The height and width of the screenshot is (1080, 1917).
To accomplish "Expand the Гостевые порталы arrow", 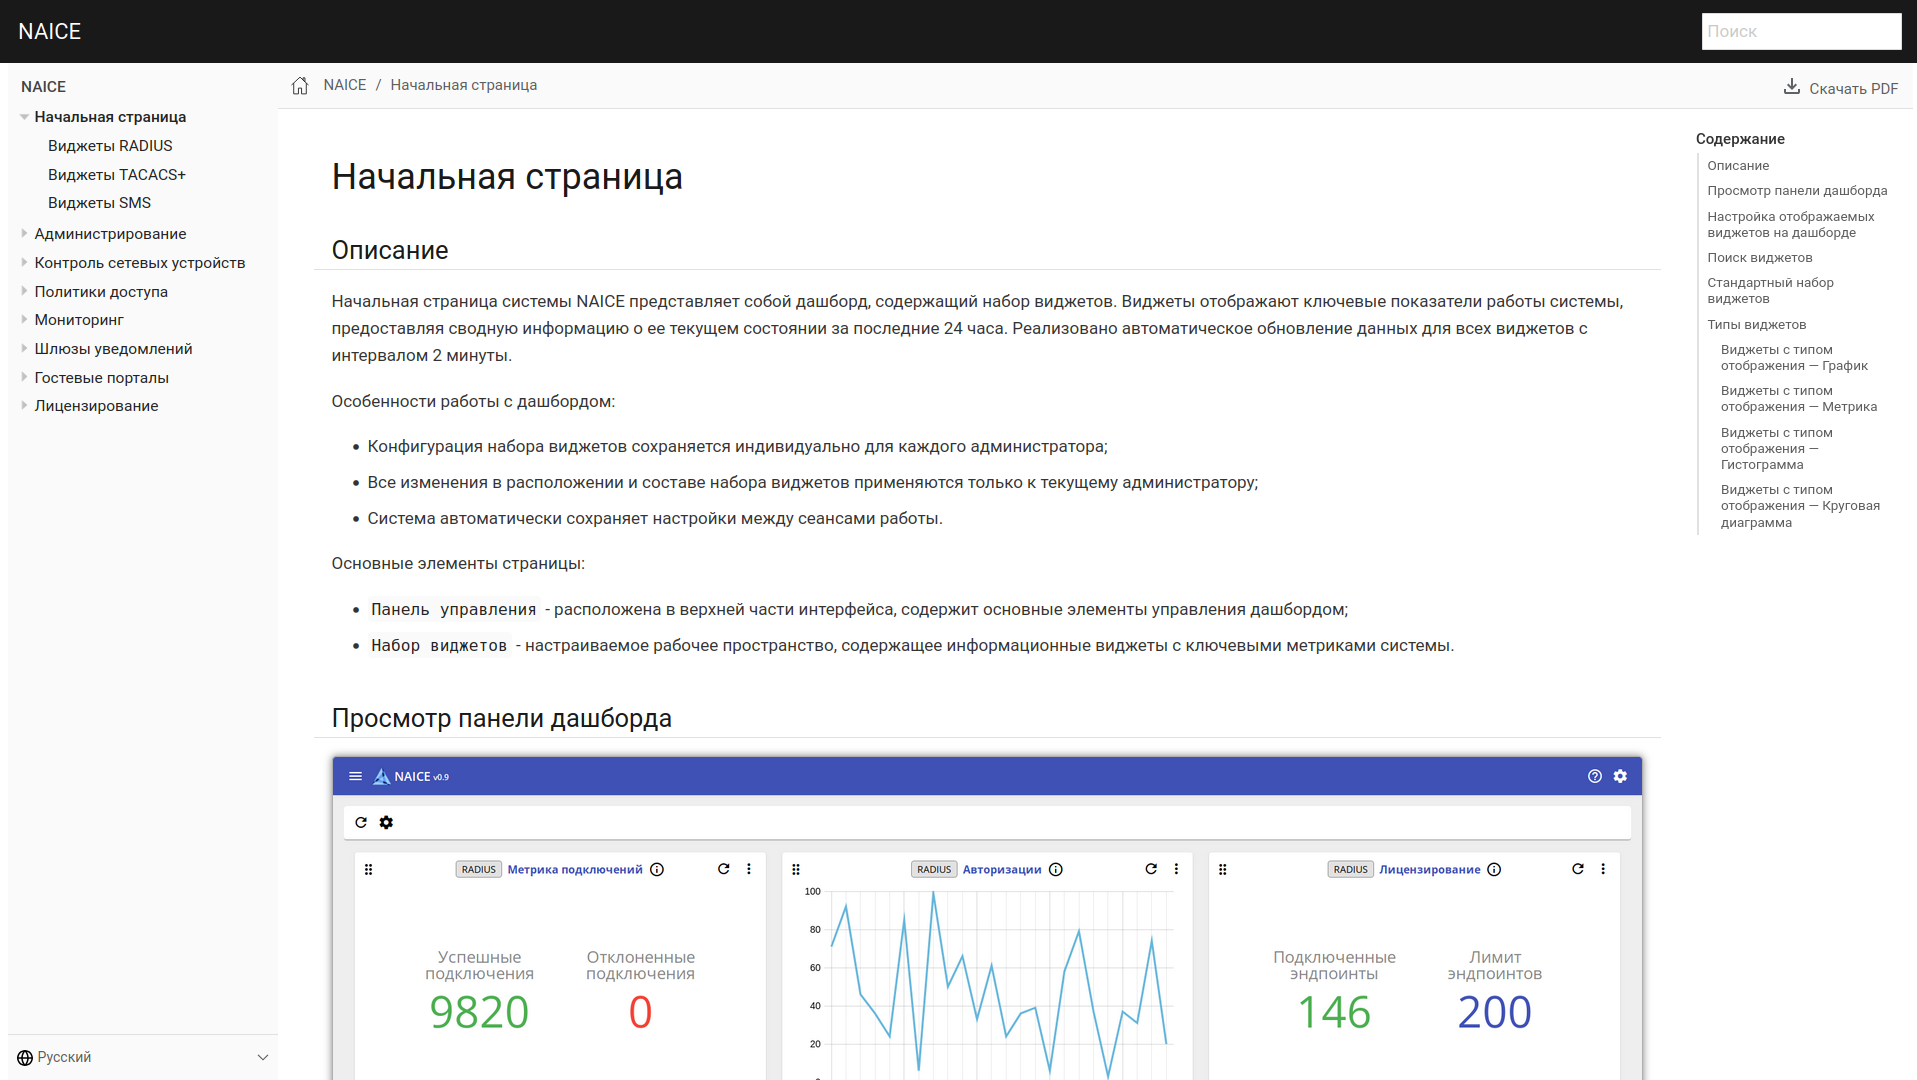I will click(x=24, y=377).
